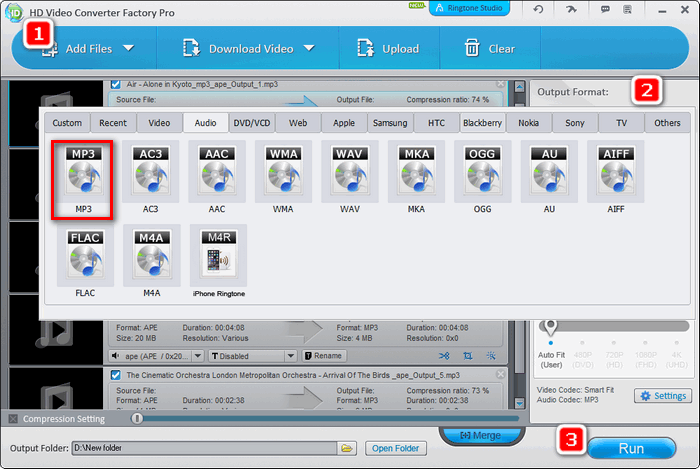Click the clip/trim scissors icon

coord(444,356)
